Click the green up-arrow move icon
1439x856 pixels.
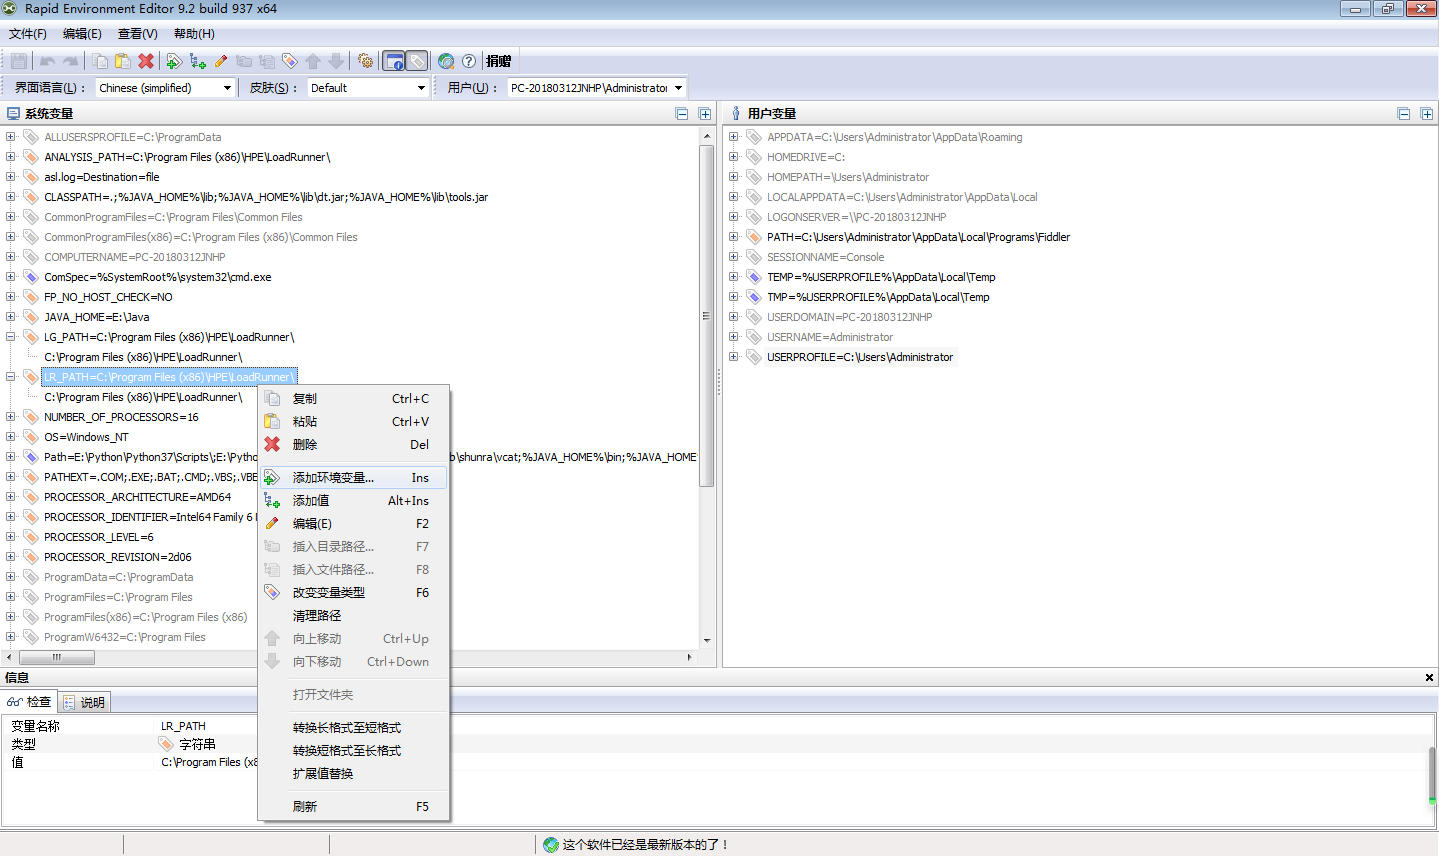click(x=314, y=60)
